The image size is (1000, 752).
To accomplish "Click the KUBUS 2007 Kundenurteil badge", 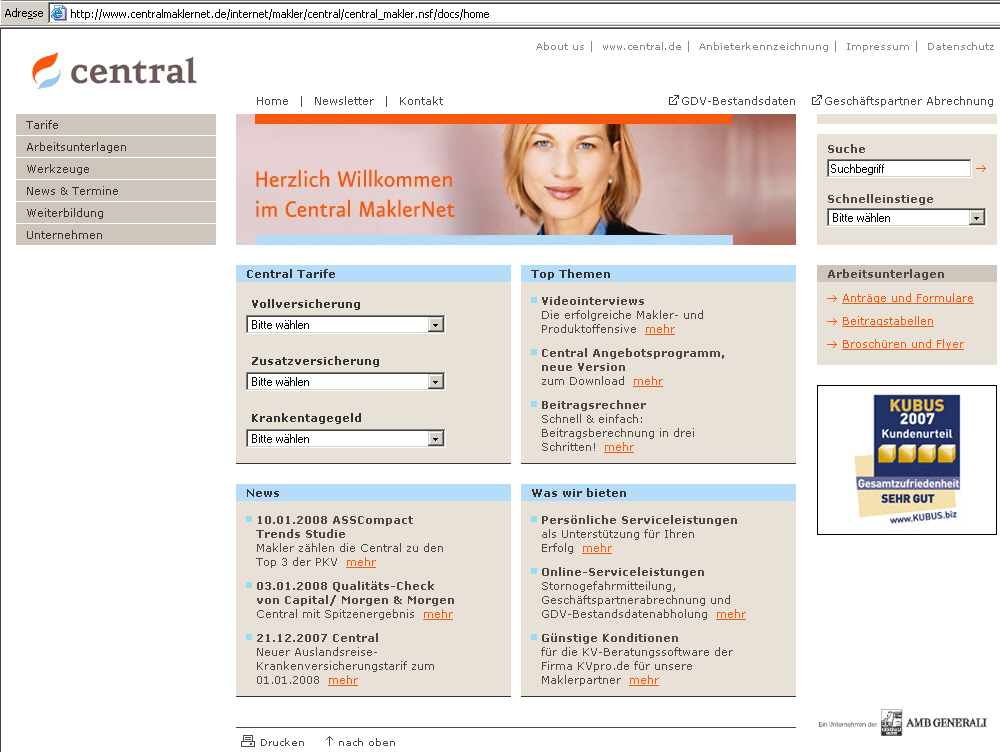I will click(907, 459).
